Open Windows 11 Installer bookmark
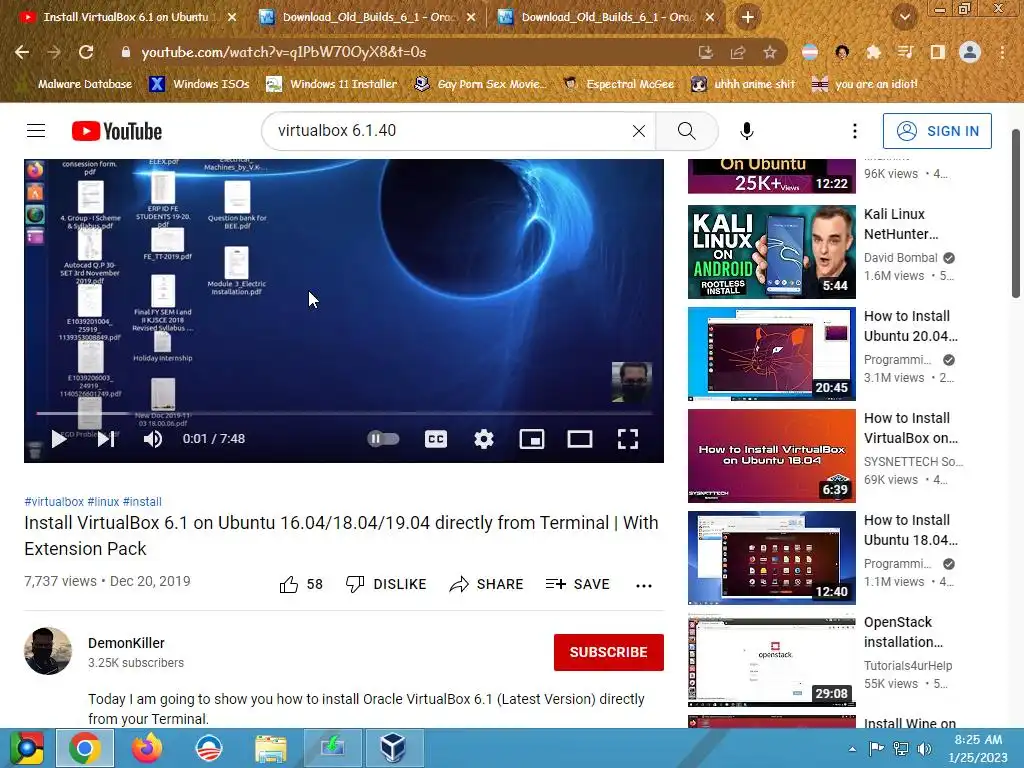This screenshot has height=768, width=1024. coord(332,84)
